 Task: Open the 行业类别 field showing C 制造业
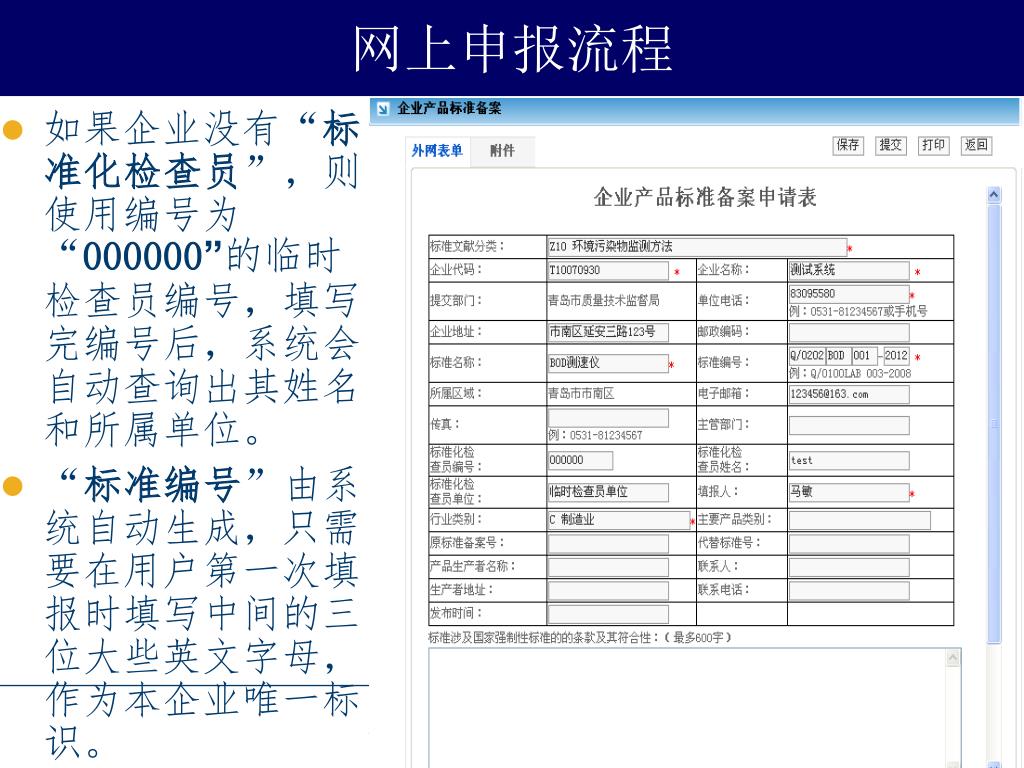click(x=618, y=520)
